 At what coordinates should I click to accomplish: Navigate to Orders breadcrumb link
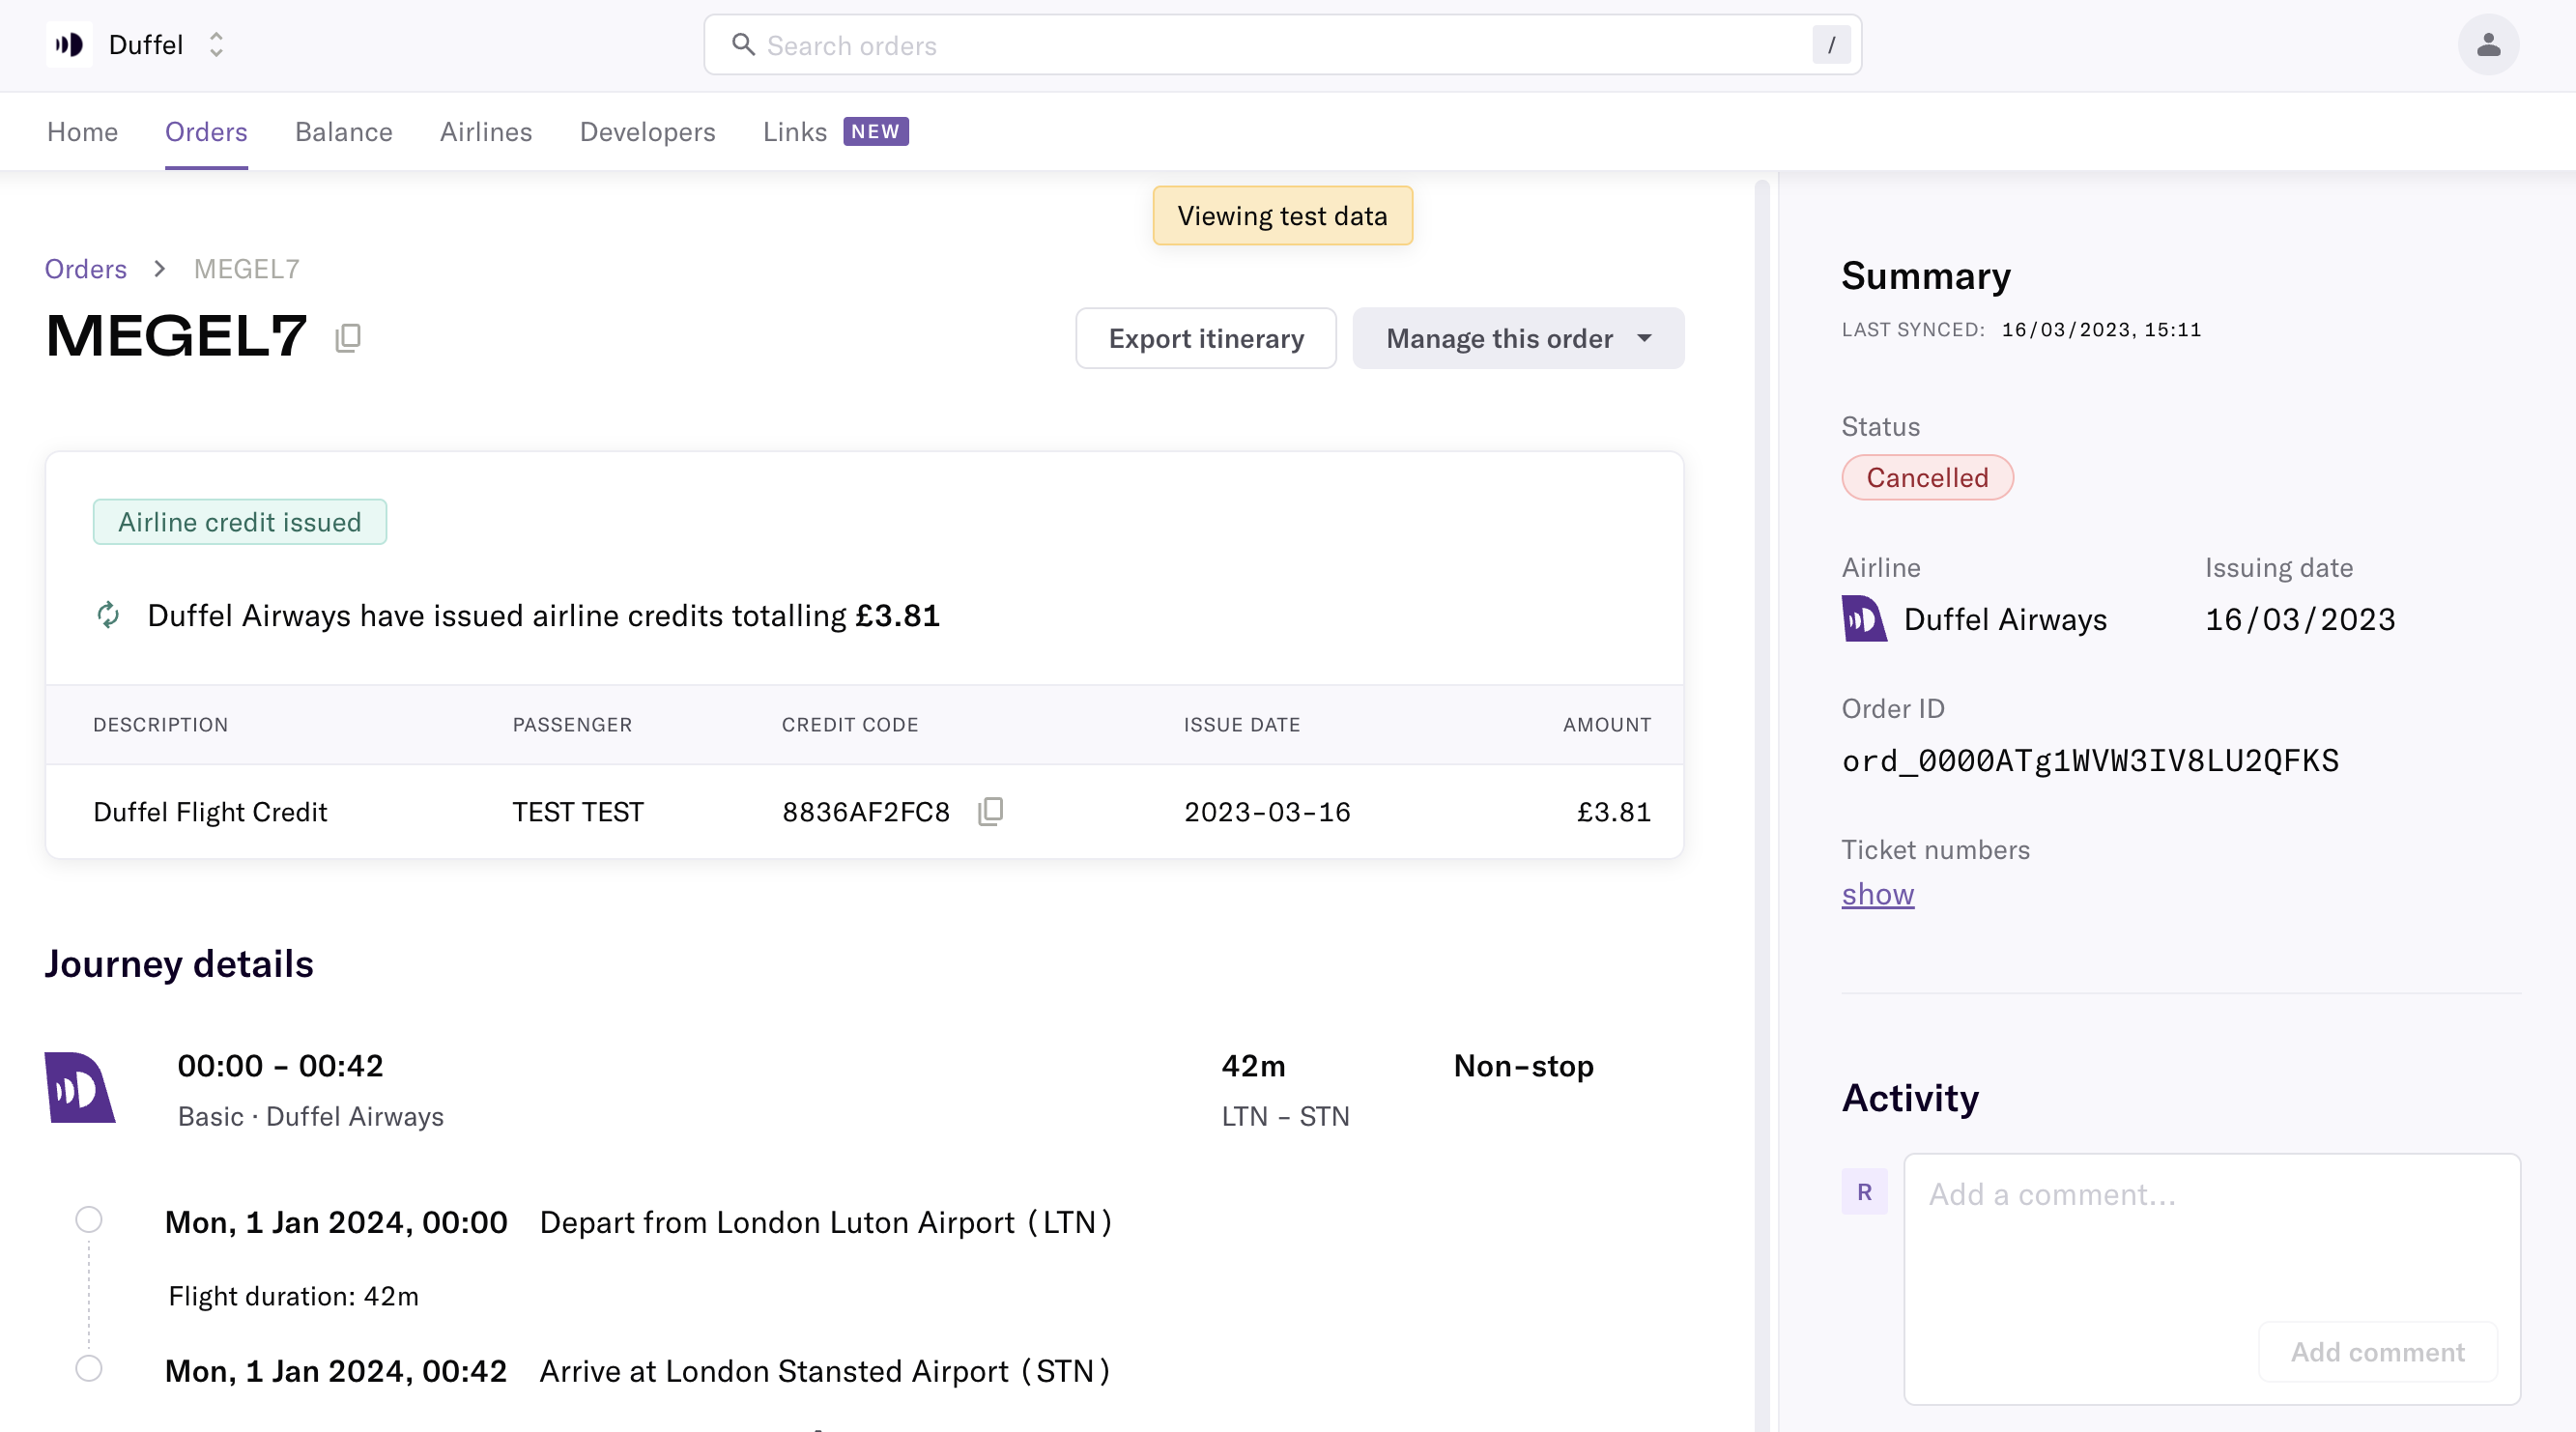(x=86, y=269)
